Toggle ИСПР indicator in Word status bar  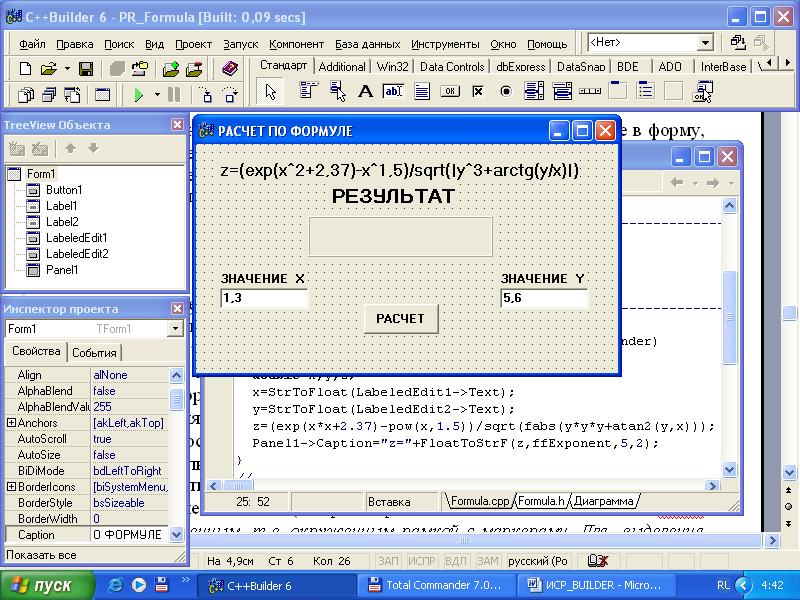[x=421, y=561]
